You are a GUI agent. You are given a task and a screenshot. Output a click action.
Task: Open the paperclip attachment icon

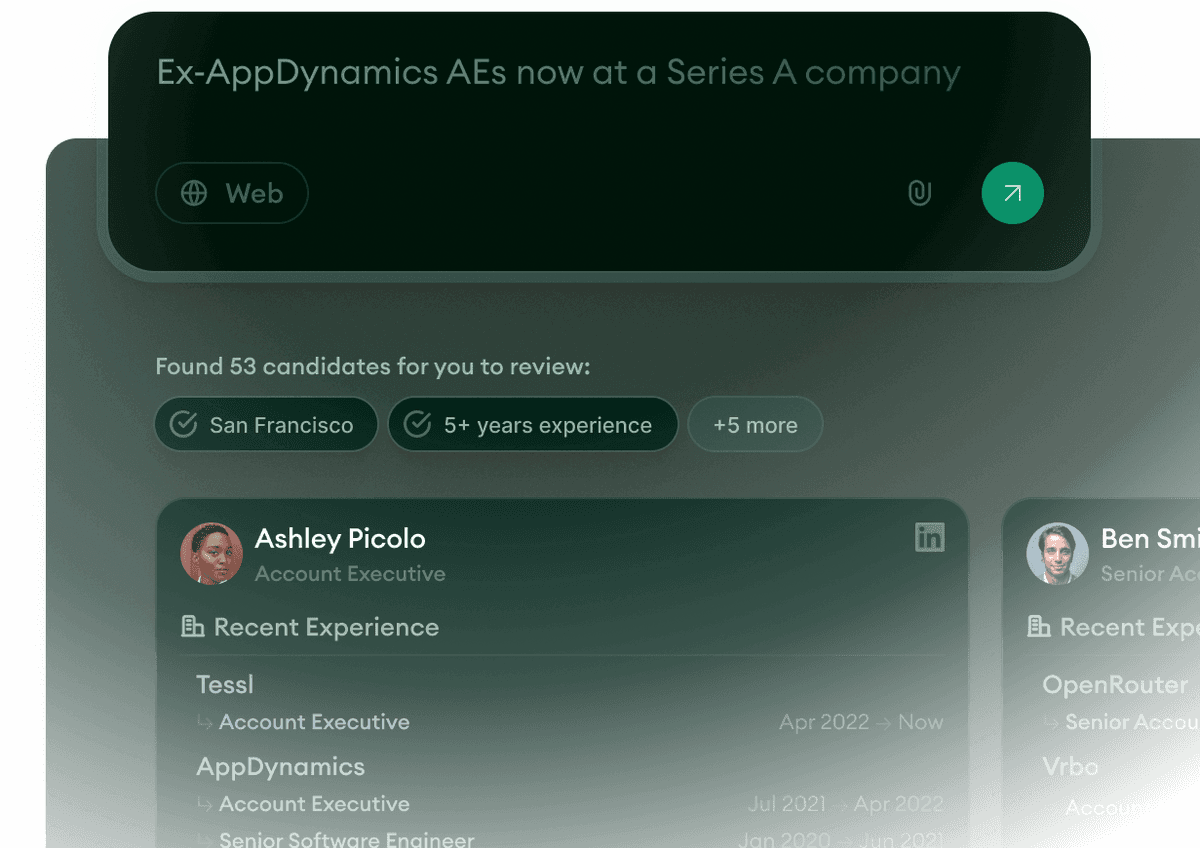919,193
